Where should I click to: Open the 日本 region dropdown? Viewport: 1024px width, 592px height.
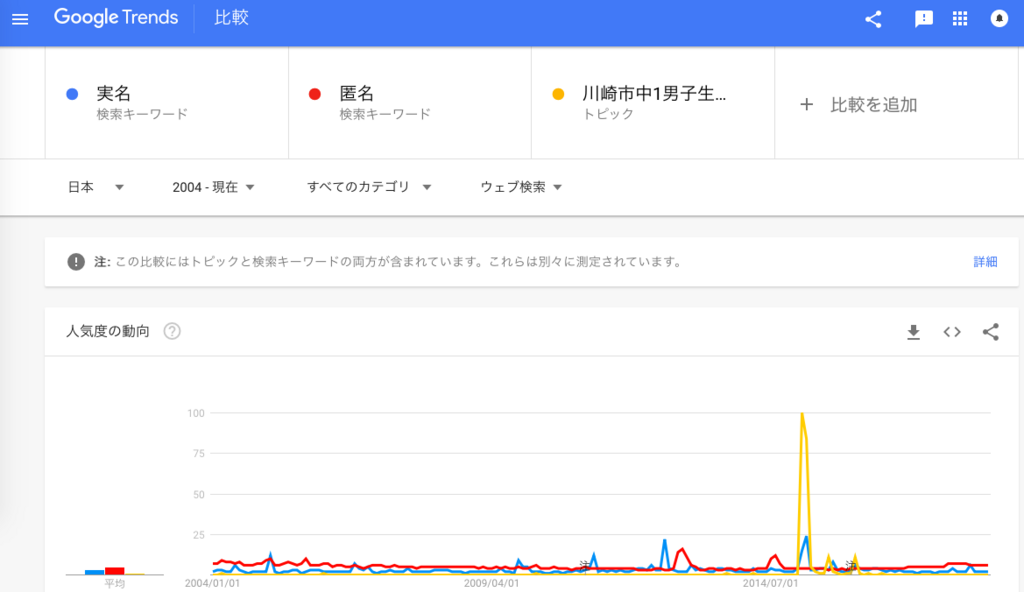[95, 187]
